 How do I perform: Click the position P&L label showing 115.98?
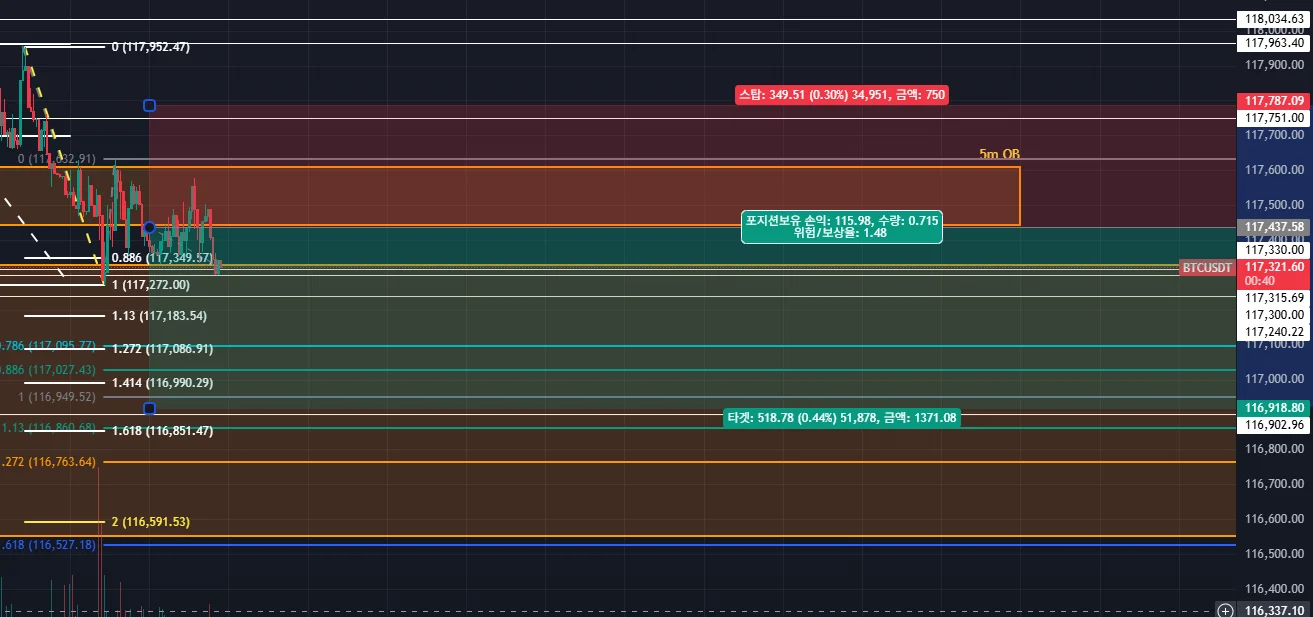point(842,226)
